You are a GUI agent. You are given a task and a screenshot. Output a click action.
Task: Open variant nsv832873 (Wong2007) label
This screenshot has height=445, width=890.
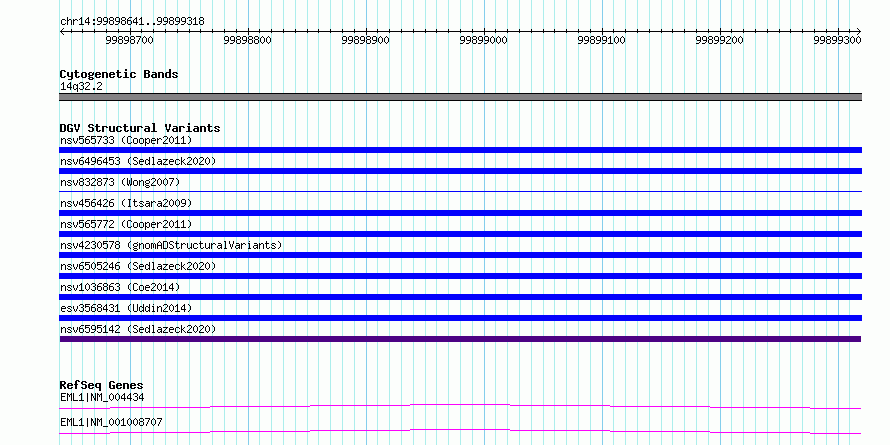click(x=120, y=182)
